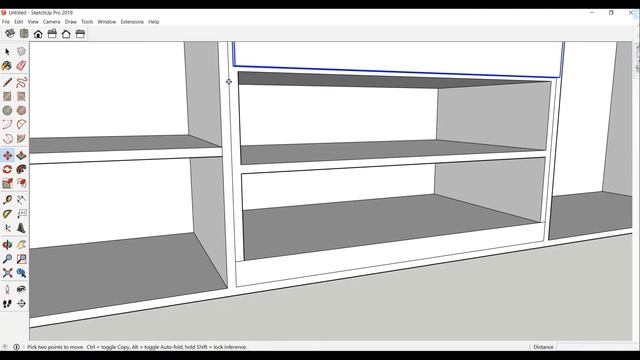Switch to the Front view

[38, 33]
